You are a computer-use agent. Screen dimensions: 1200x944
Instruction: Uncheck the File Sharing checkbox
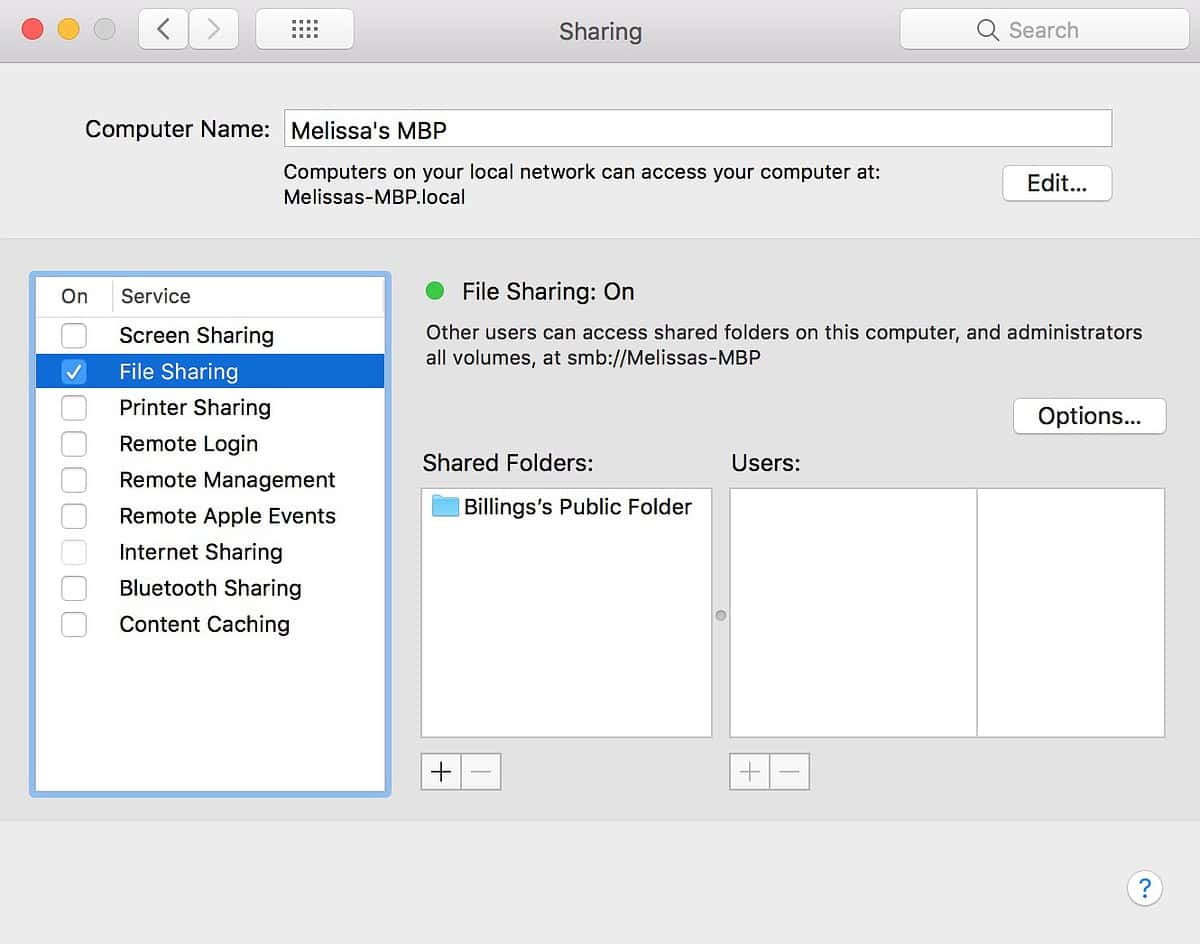(x=74, y=372)
